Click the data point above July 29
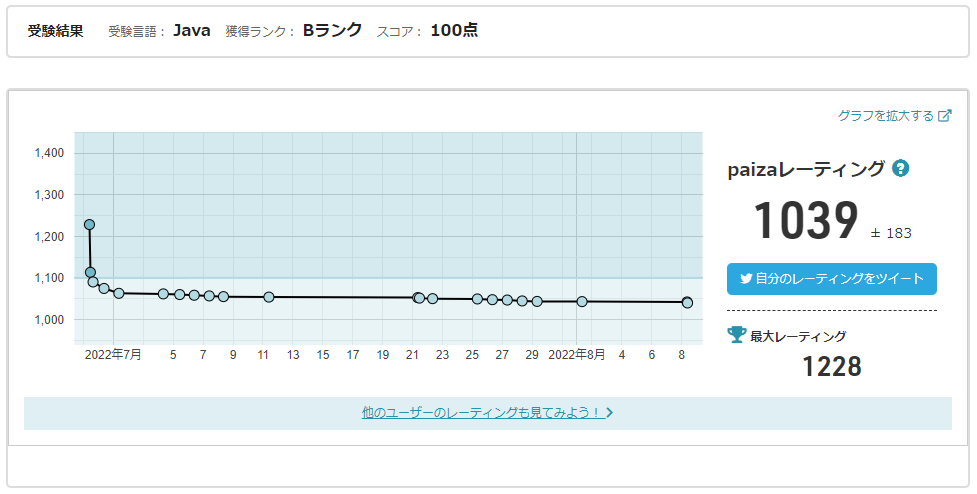 click(537, 301)
